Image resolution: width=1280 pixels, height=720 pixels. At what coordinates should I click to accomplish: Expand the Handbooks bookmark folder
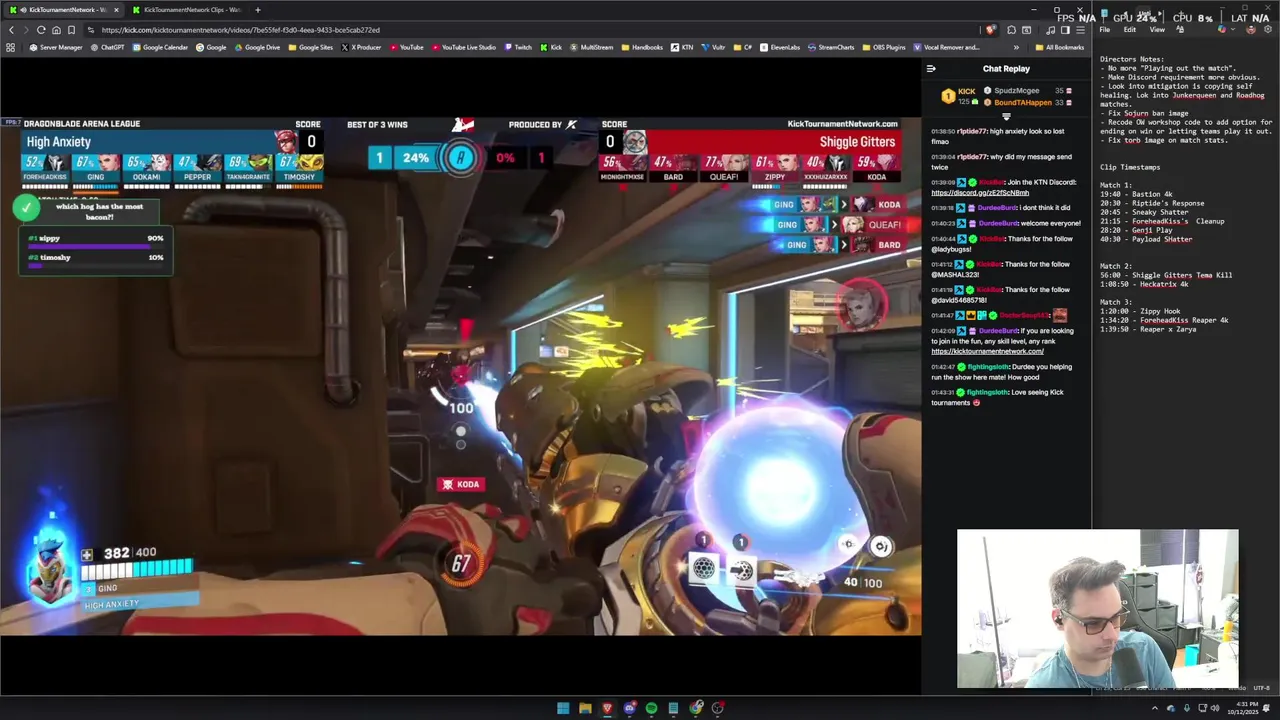pyautogui.click(x=642, y=47)
